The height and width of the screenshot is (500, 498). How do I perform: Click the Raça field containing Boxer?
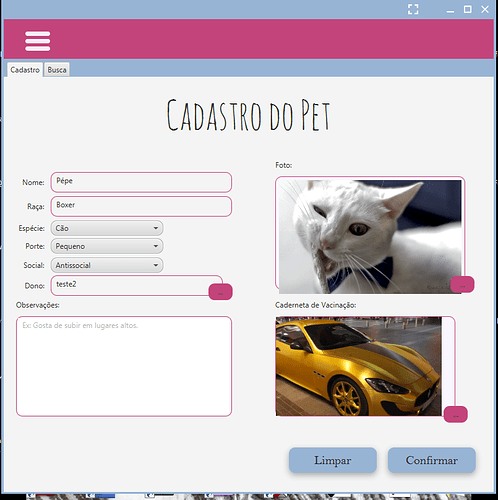click(x=141, y=206)
